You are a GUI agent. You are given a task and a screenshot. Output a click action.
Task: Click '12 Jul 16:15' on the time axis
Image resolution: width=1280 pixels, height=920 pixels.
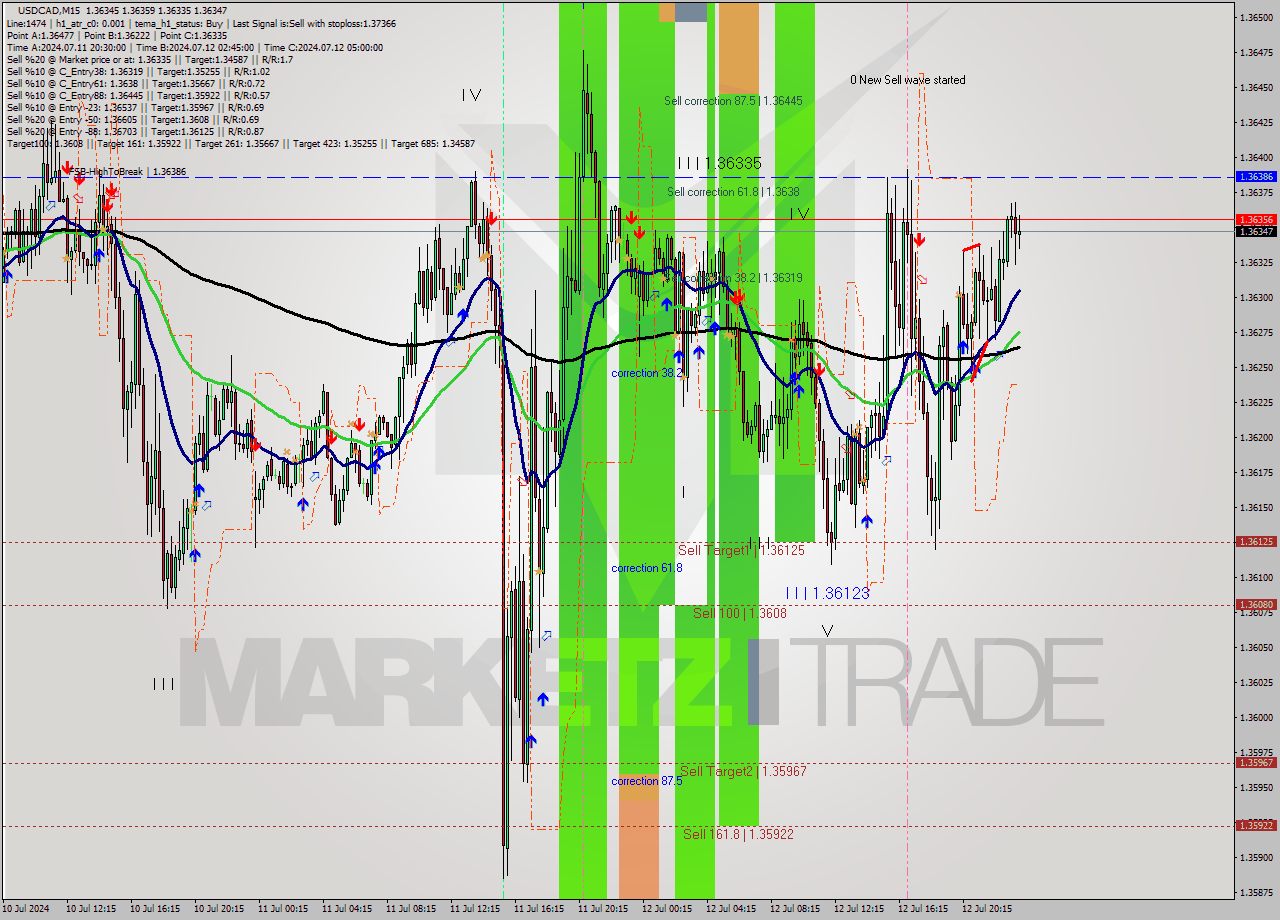tap(923, 909)
